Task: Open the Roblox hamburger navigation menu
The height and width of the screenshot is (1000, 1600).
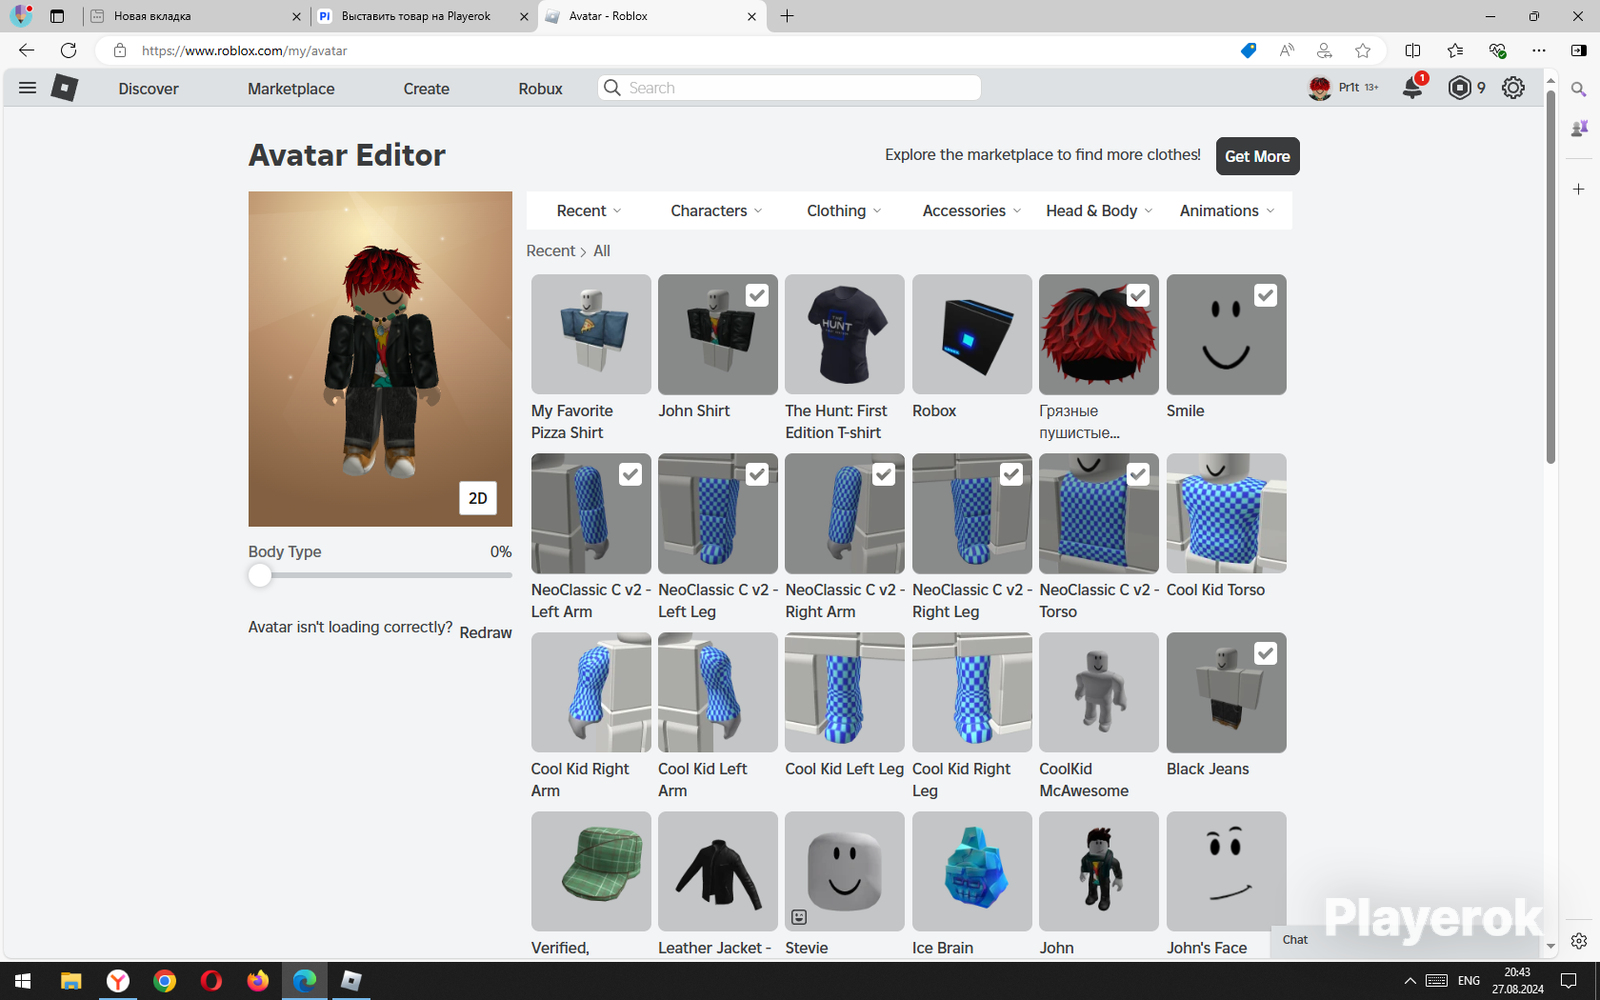Action: point(28,88)
